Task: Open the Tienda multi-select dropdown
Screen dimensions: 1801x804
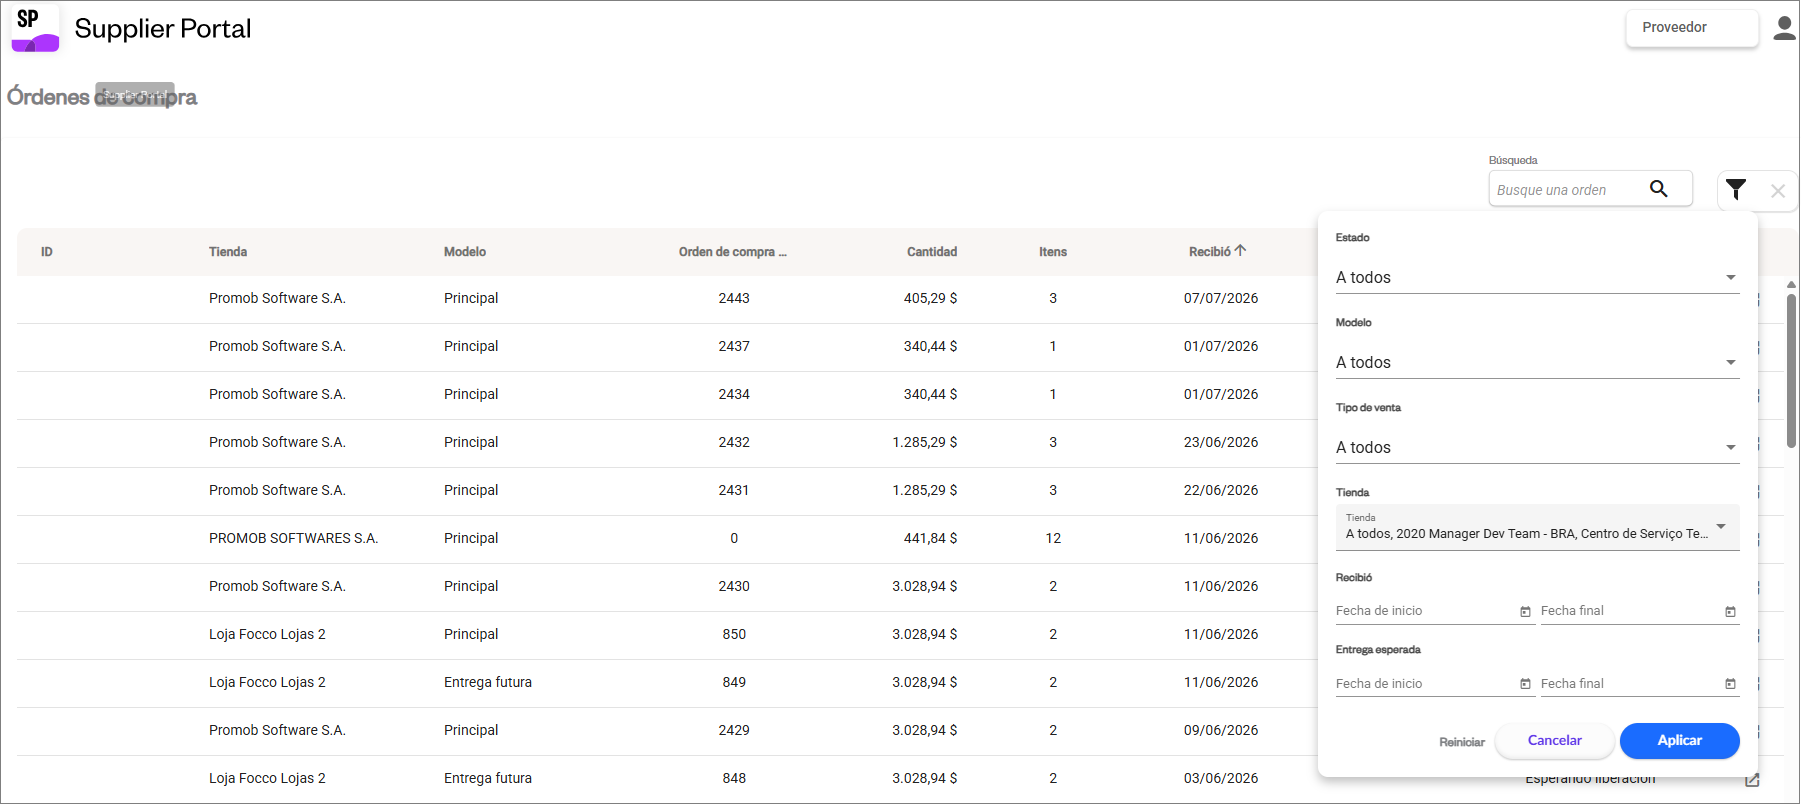Action: coord(1537,527)
